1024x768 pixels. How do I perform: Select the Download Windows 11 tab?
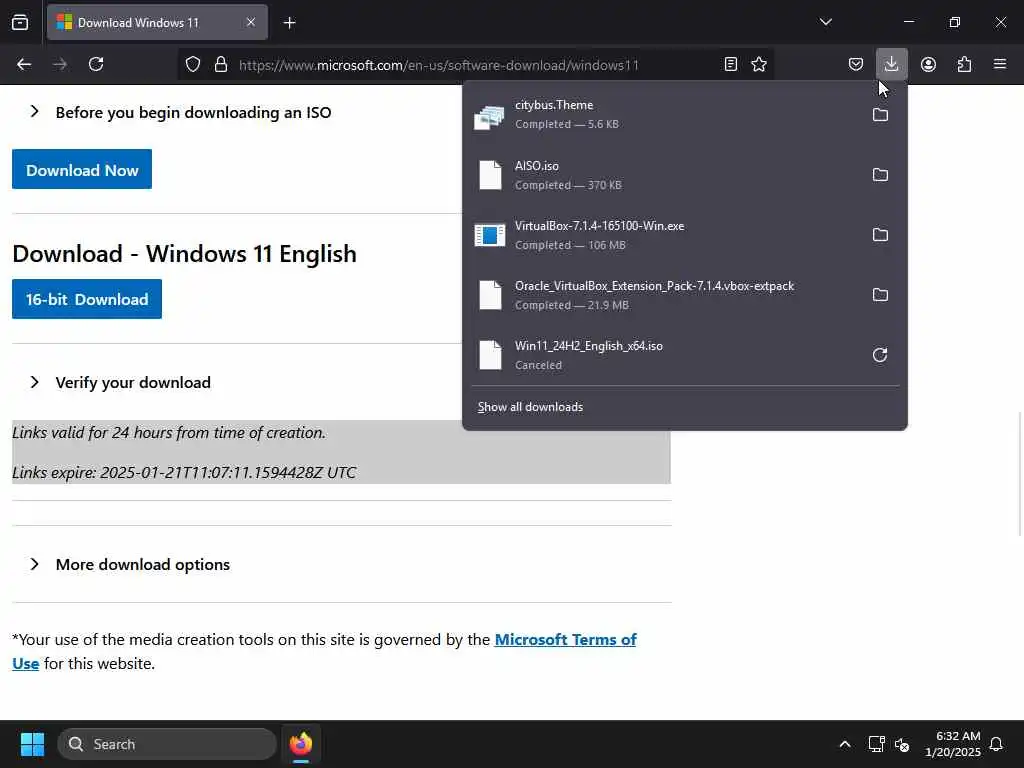point(157,22)
